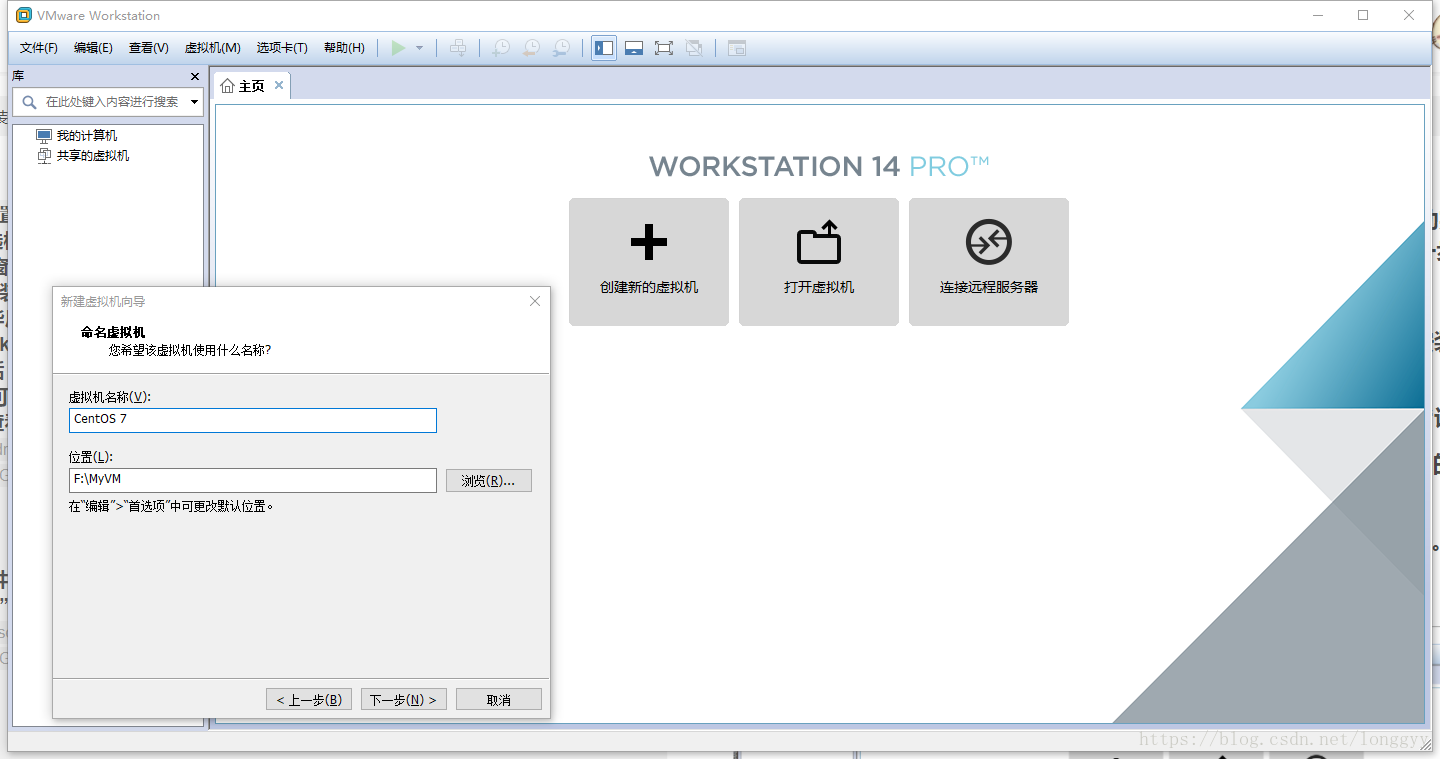Open the 查看(V) menu
This screenshot has height=759, width=1440.
[x=149, y=48]
